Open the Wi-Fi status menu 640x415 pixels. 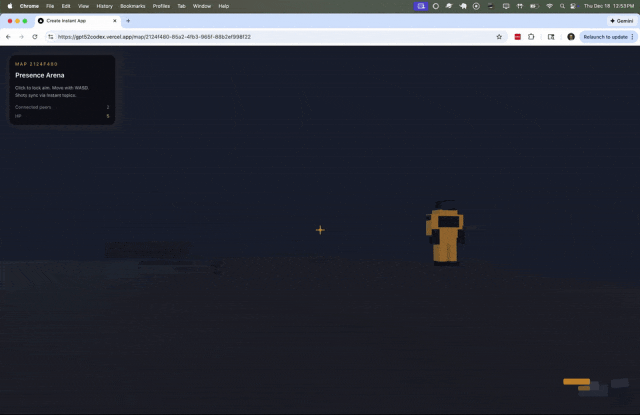point(549,6)
